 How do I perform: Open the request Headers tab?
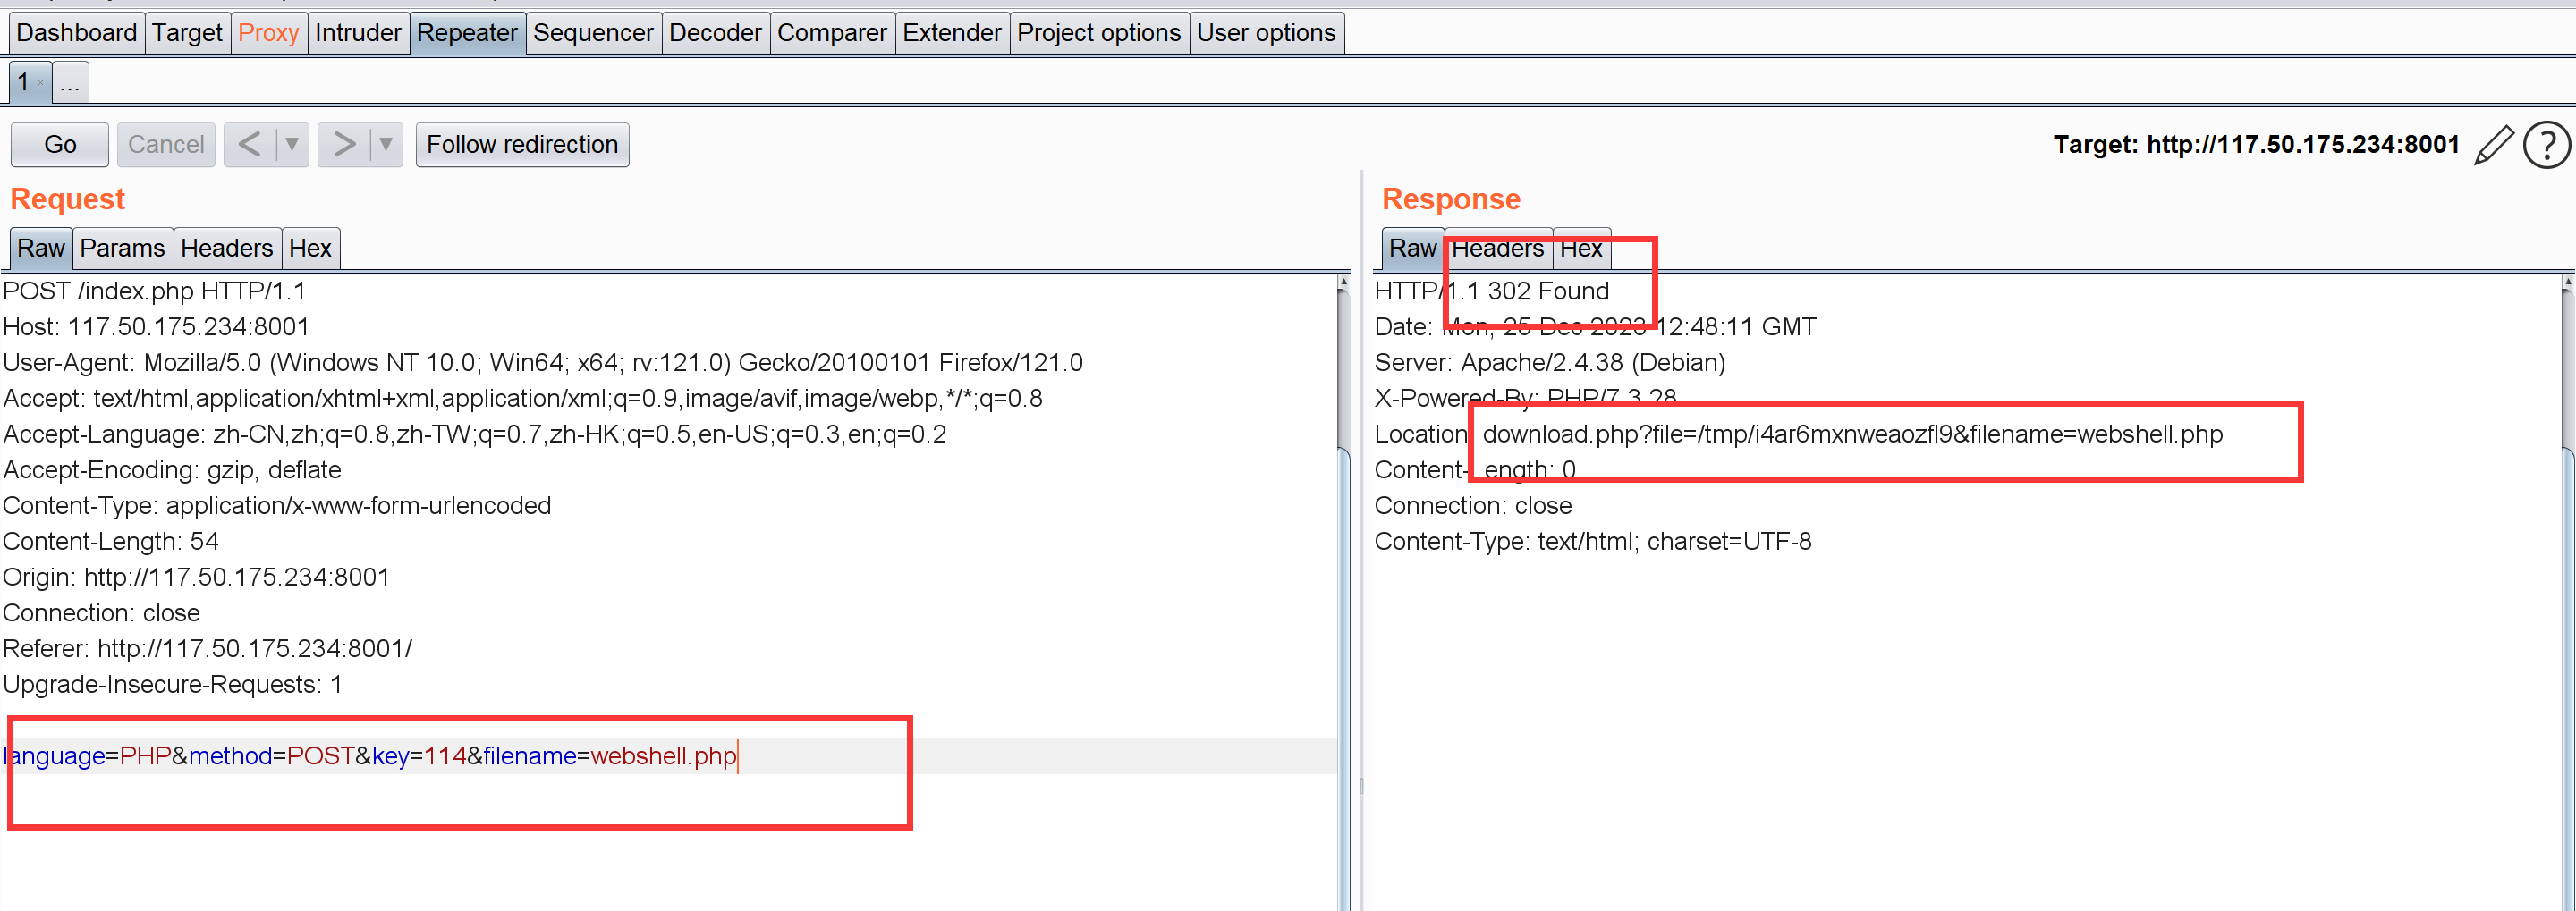click(227, 248)
